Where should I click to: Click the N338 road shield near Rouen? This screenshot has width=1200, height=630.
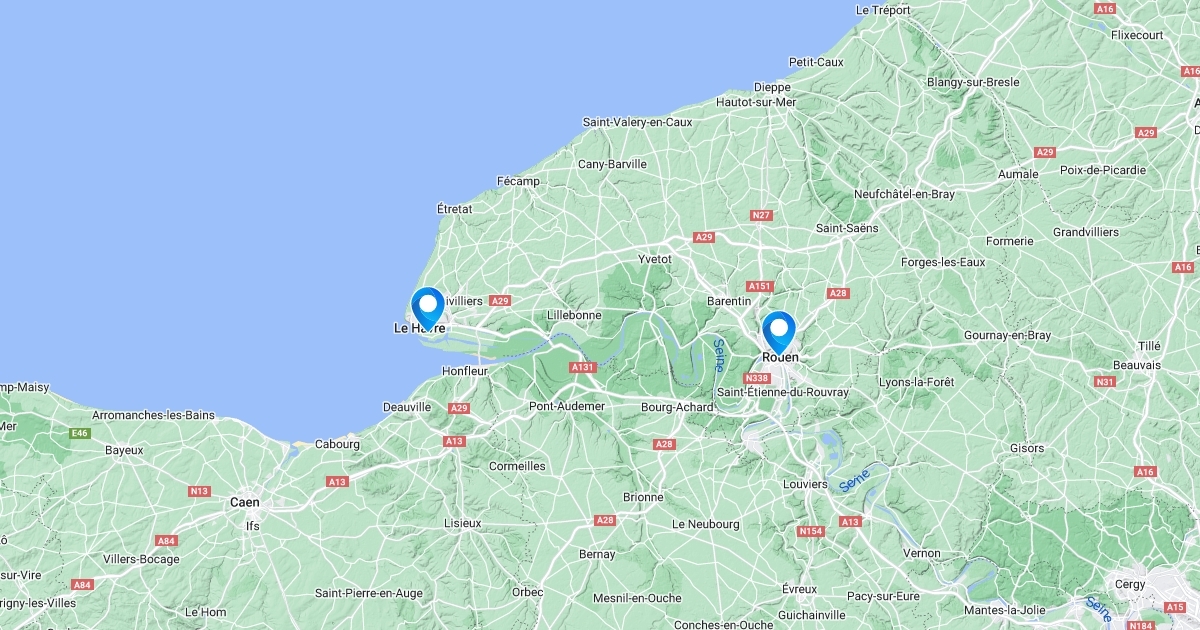point(757,378)
